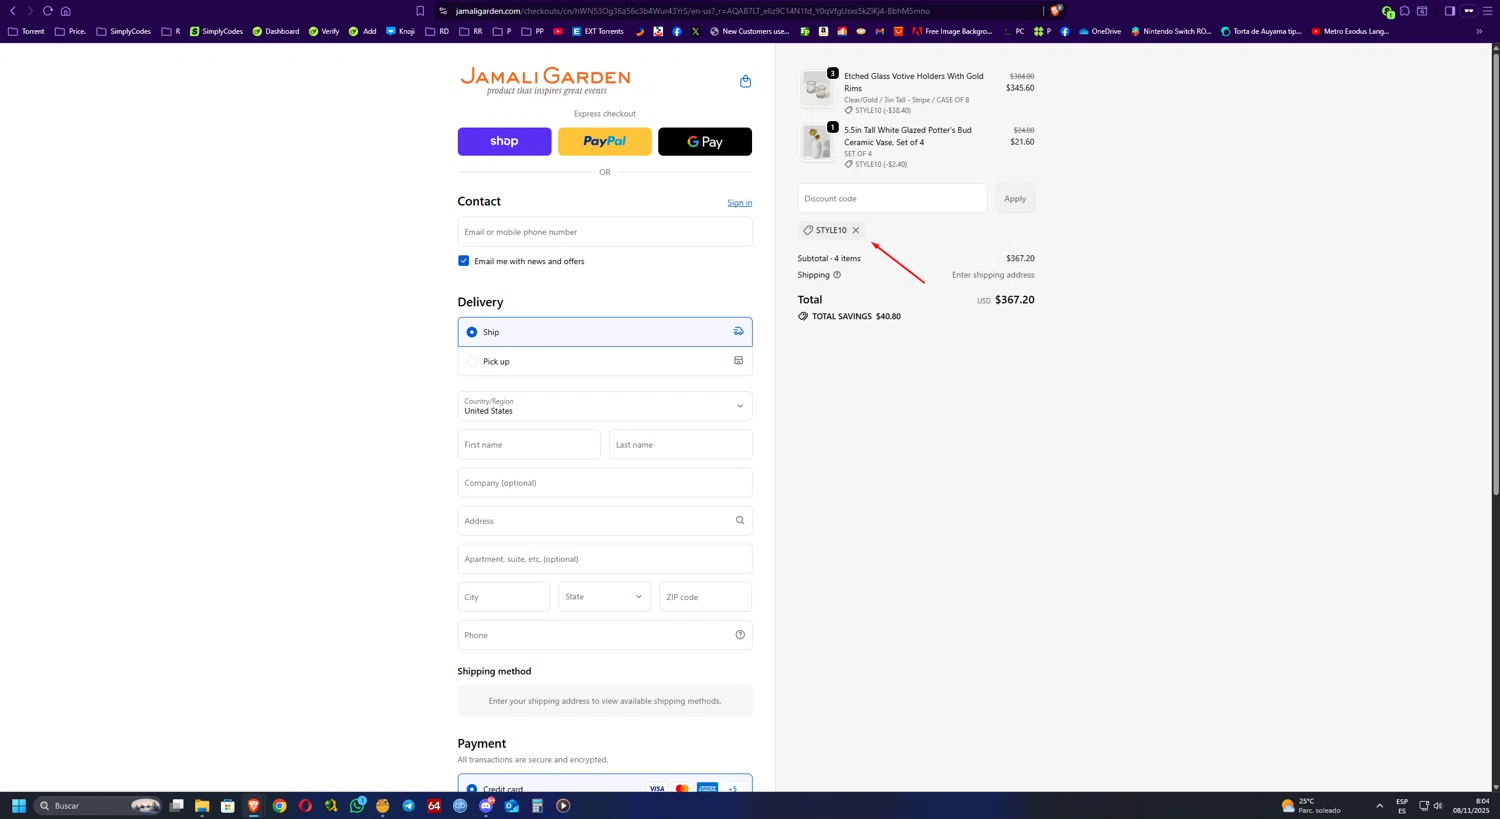Screen dimensions: 1500x819
Task: Open the Country/Region dropdown
Action: pyautogui.click(x=605, y=406)
